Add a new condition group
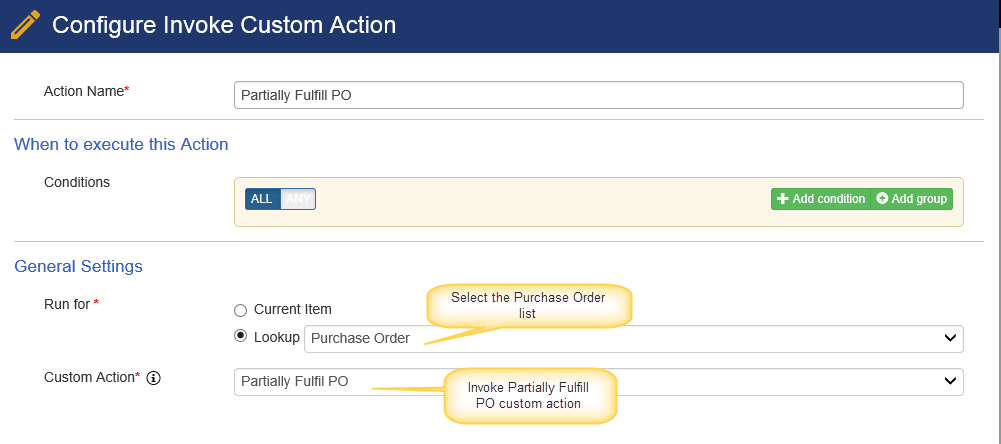1001x444 pixels. 912,199
